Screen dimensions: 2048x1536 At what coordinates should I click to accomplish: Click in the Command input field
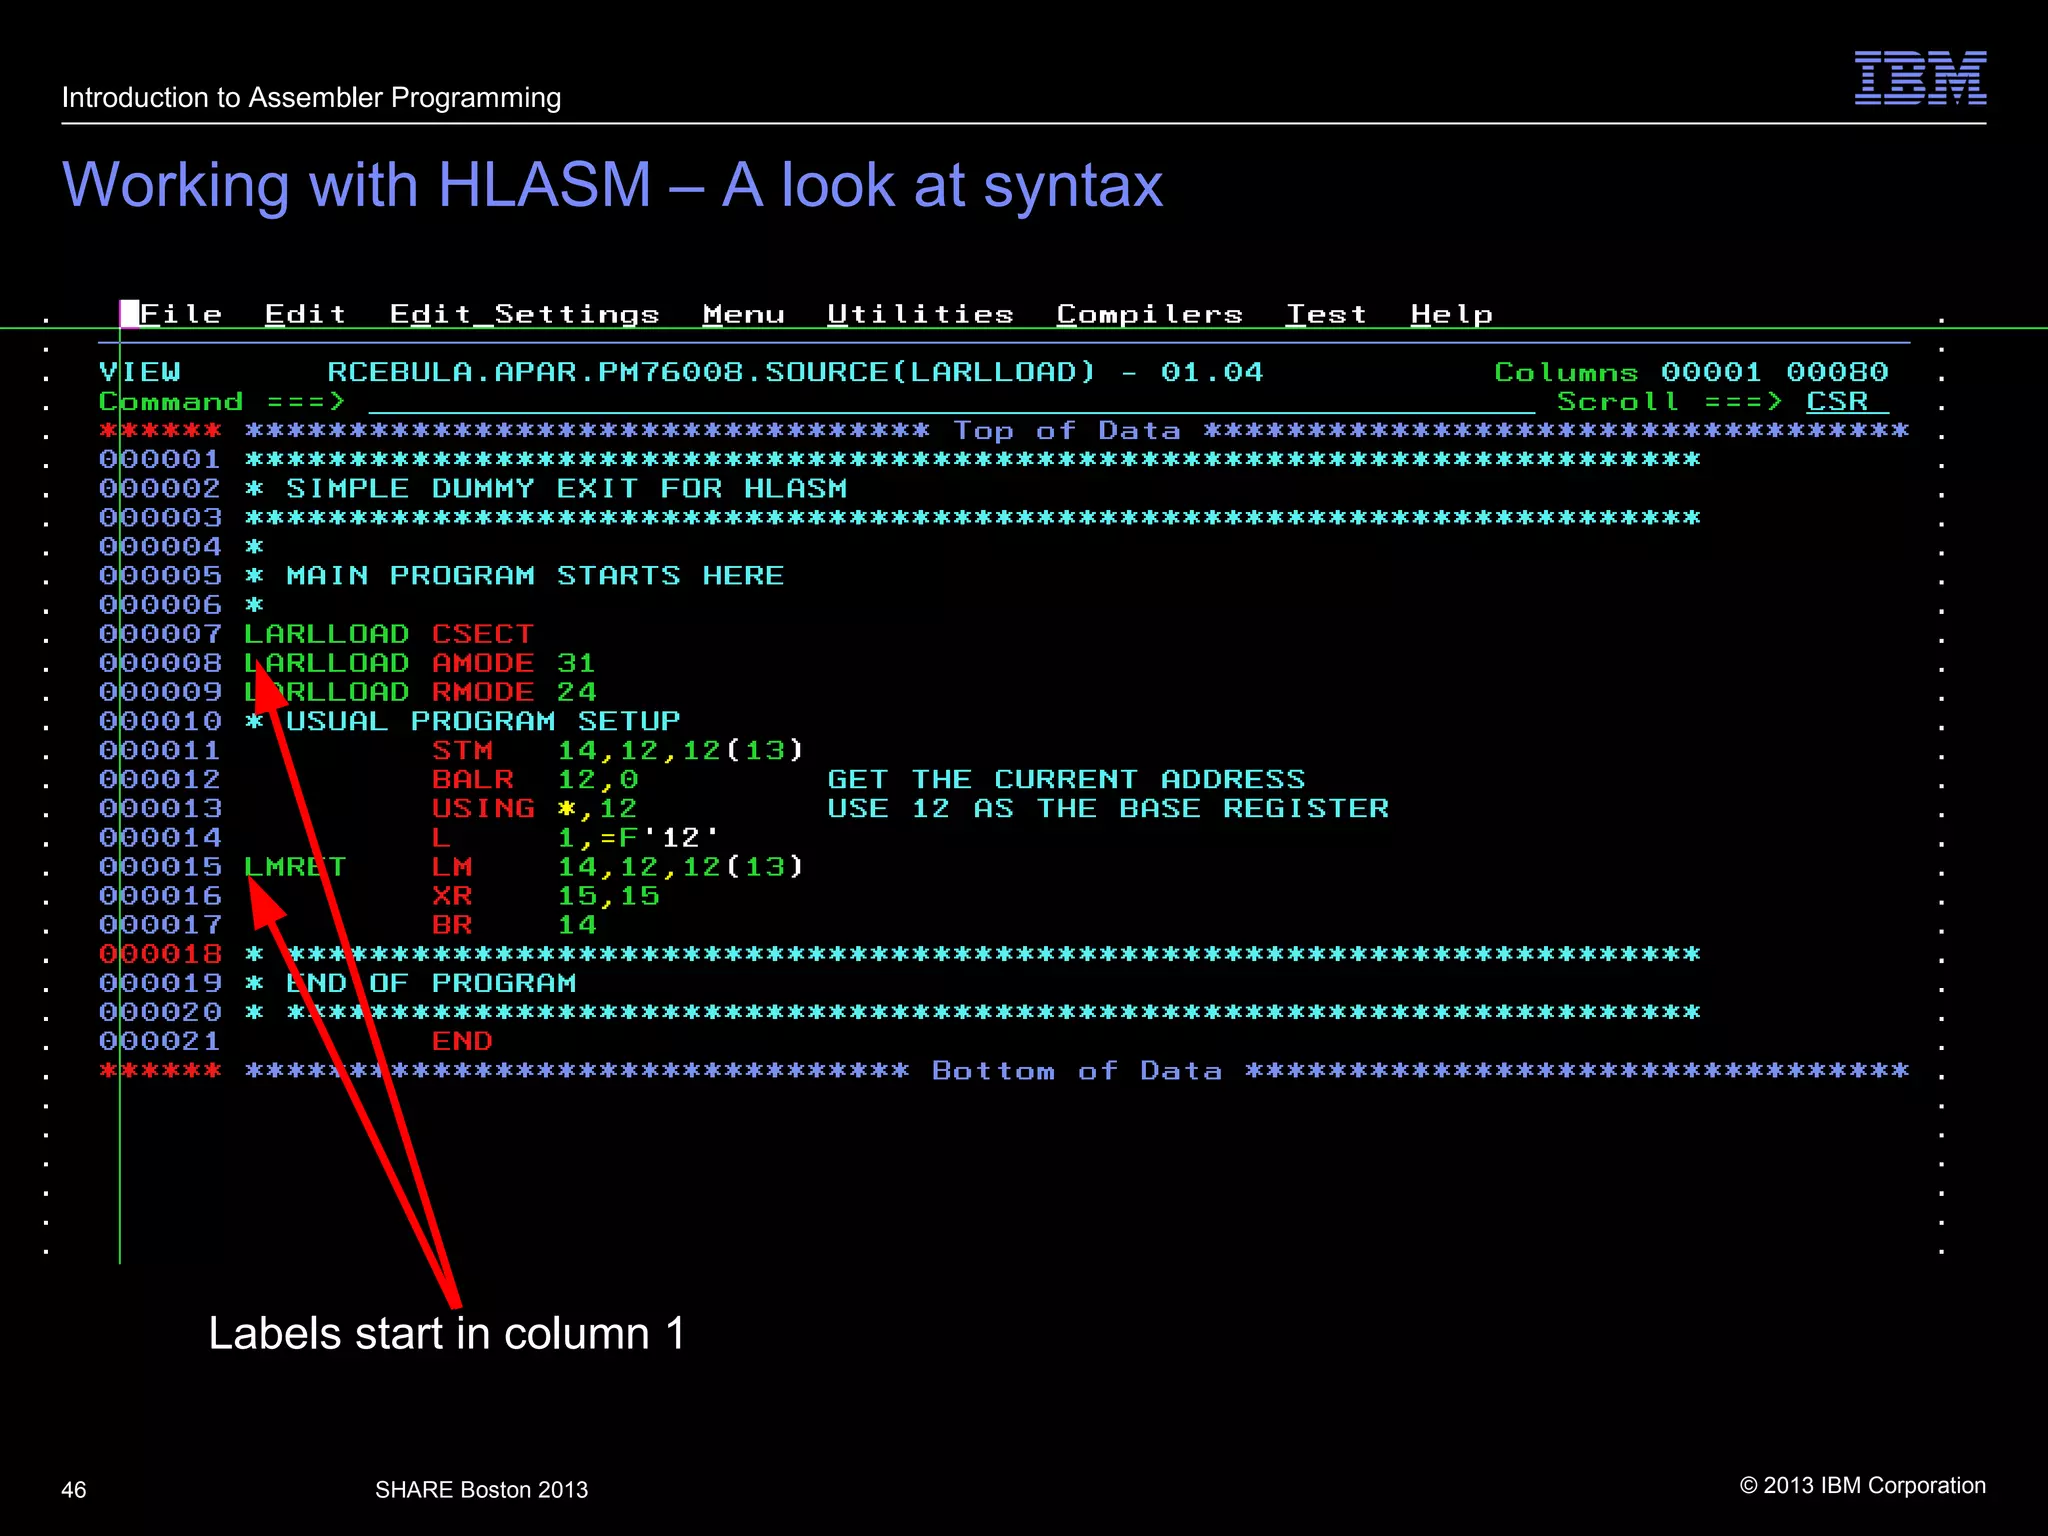tap(951, 402)
